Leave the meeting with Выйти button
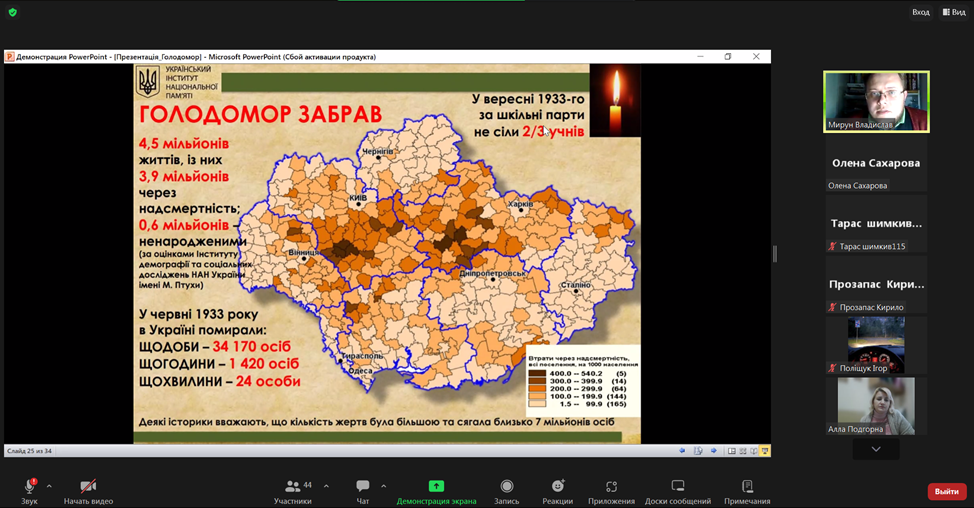The image size is (974, 508). pos(946,491)
